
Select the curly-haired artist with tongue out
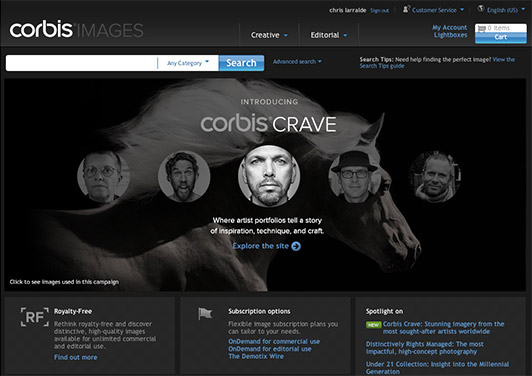click(184, 176)
